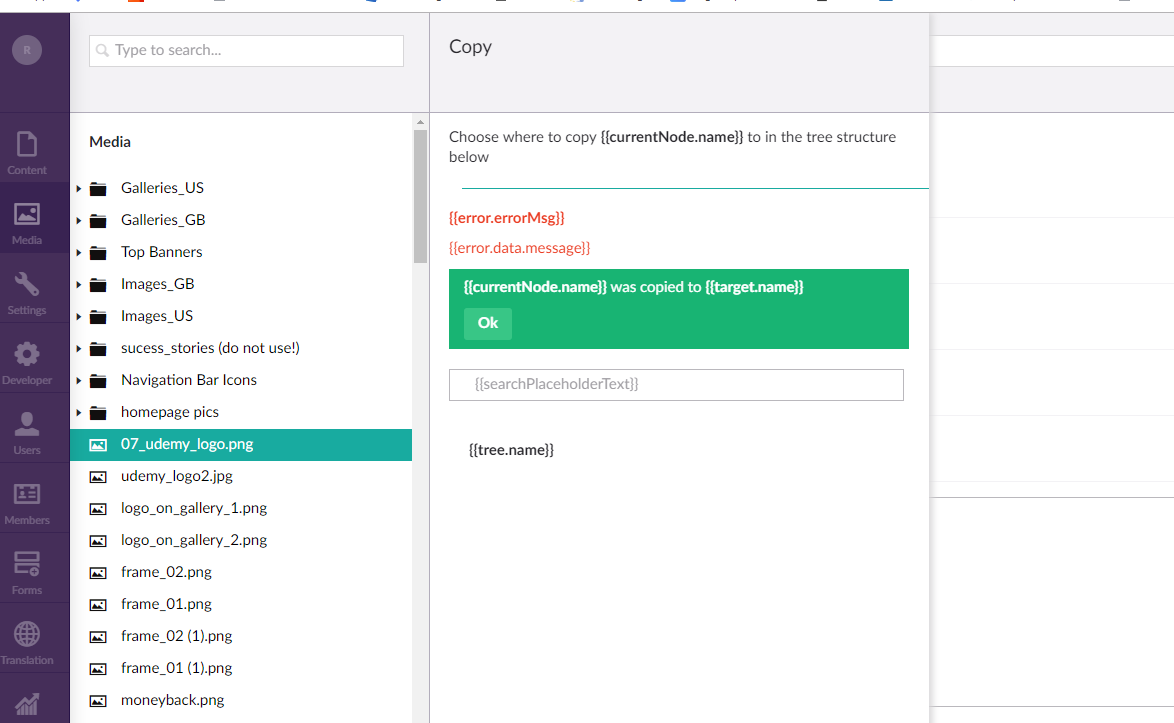Expand the Galleries_US folder
Screen dimensions: 1174x723
[x=79, y=189]
